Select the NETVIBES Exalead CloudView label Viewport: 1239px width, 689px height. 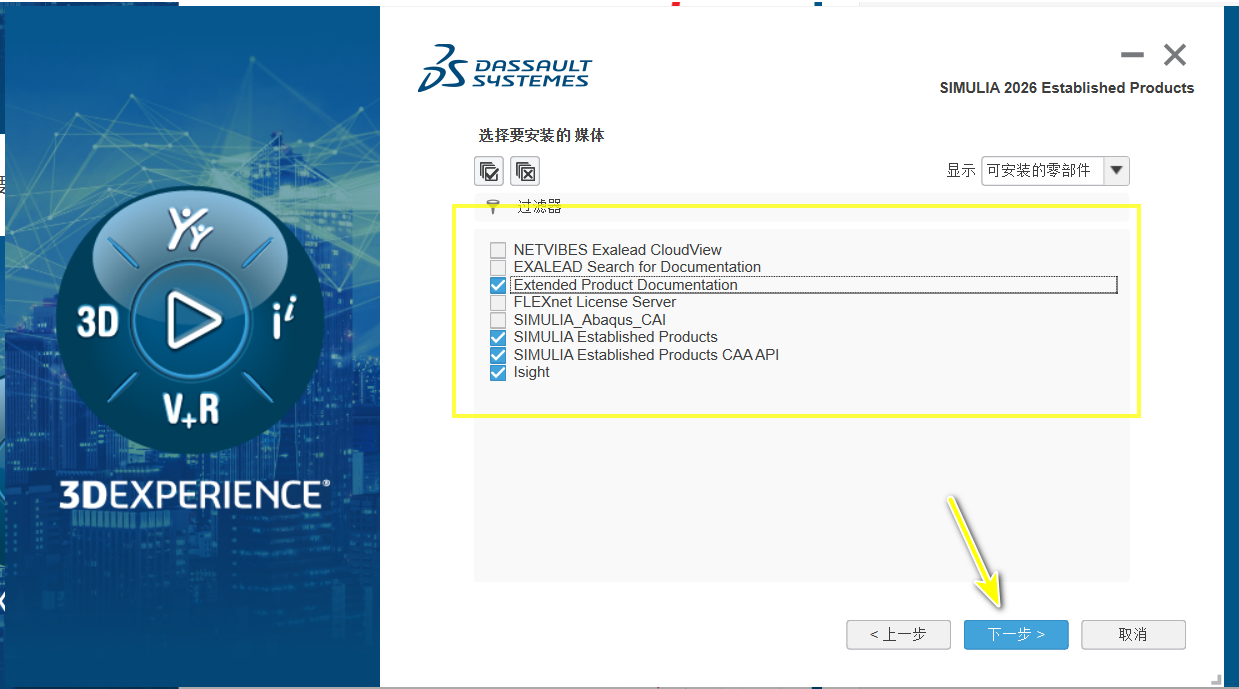pos(617,250)
